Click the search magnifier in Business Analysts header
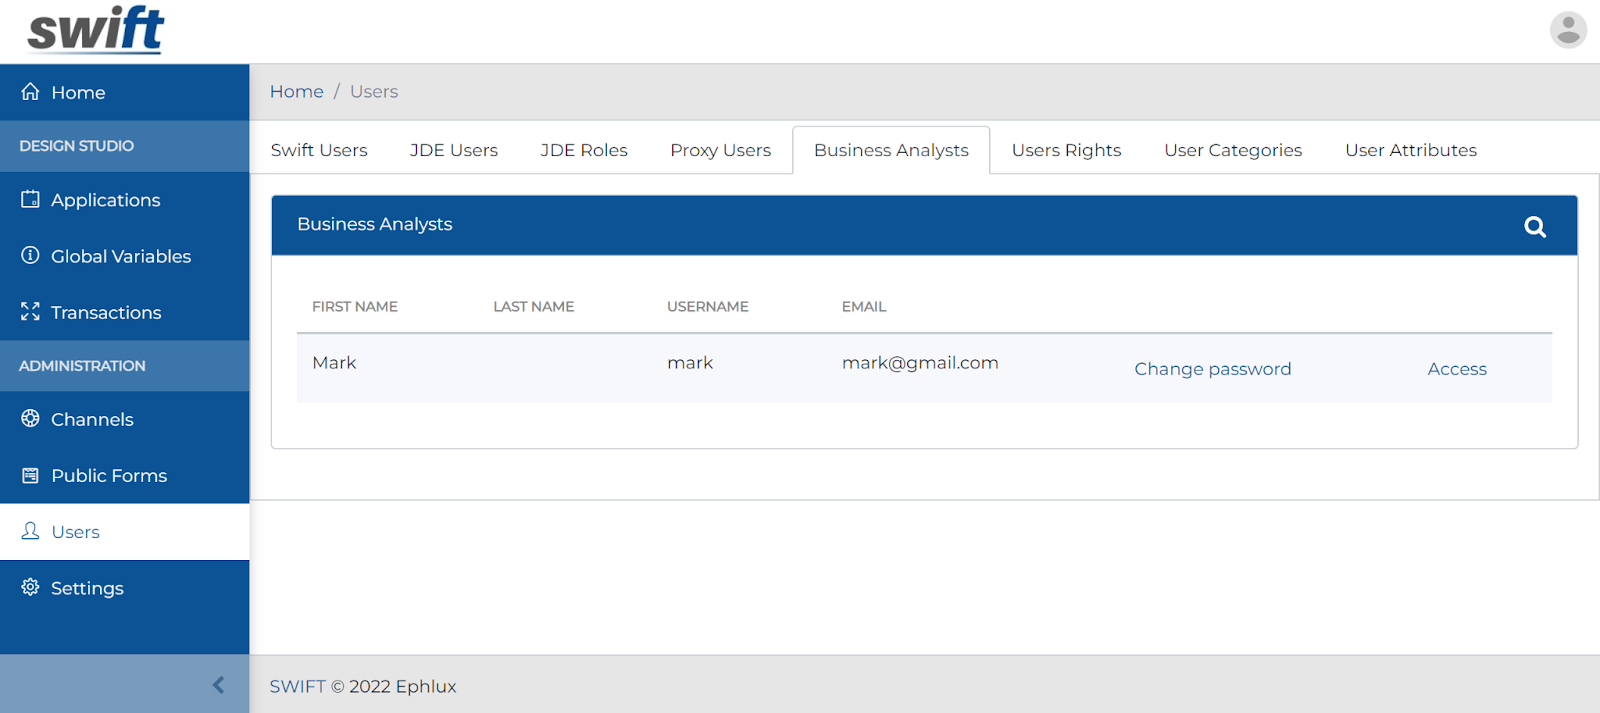 click(1535, 227)
